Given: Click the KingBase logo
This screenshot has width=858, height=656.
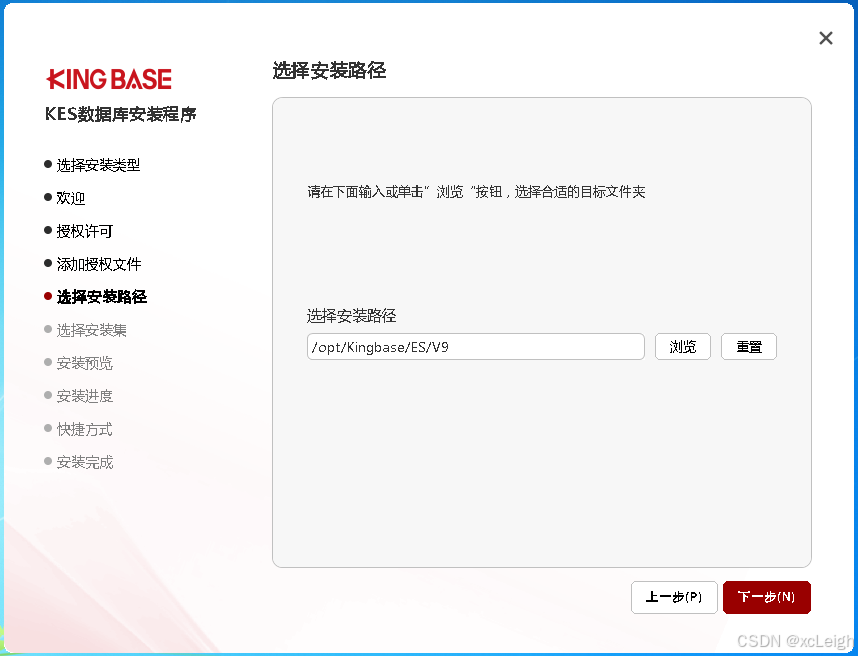Looking at the screenshot, I should coord(108,78).
